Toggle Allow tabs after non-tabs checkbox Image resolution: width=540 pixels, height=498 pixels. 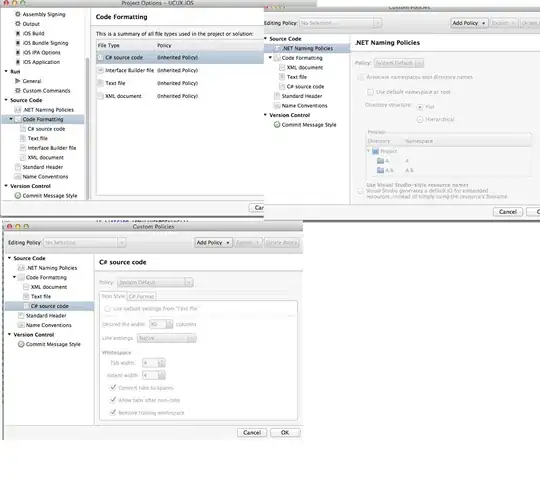tap(113, 400)
